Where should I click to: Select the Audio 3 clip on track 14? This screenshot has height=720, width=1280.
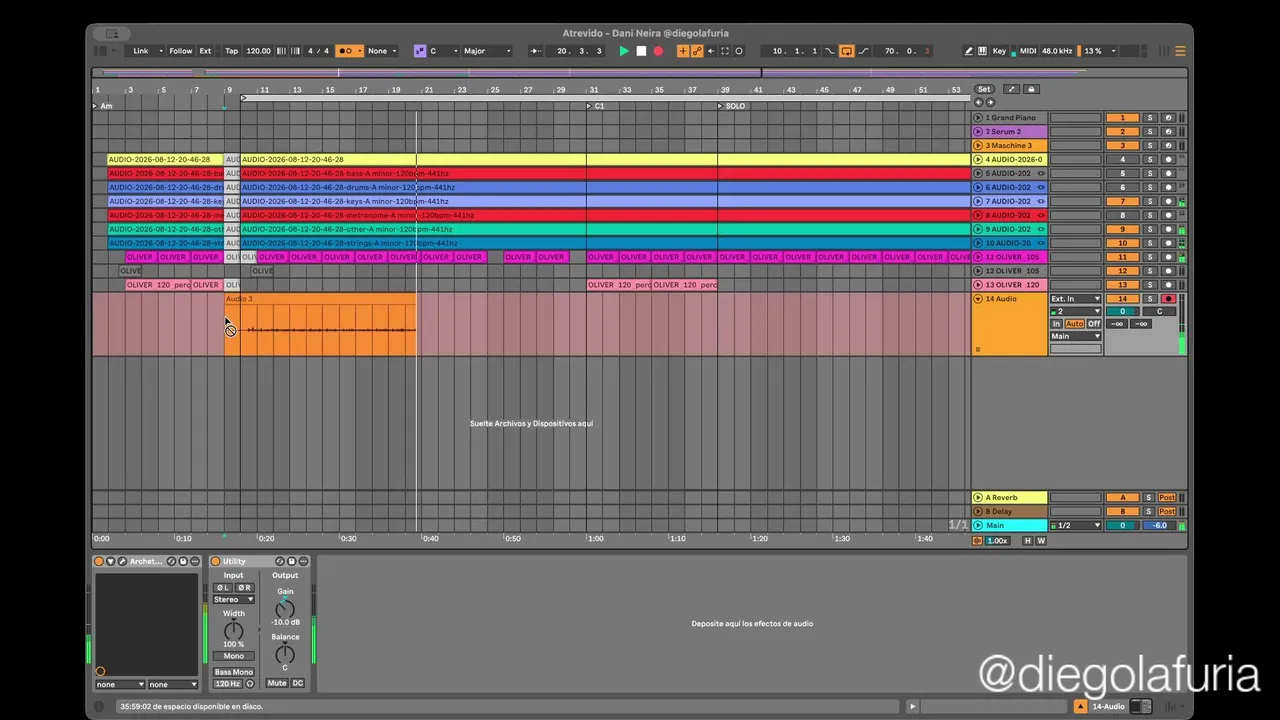[320, 324]
